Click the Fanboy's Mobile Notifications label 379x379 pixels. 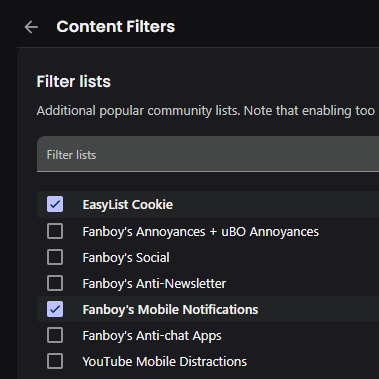(170, 310)
